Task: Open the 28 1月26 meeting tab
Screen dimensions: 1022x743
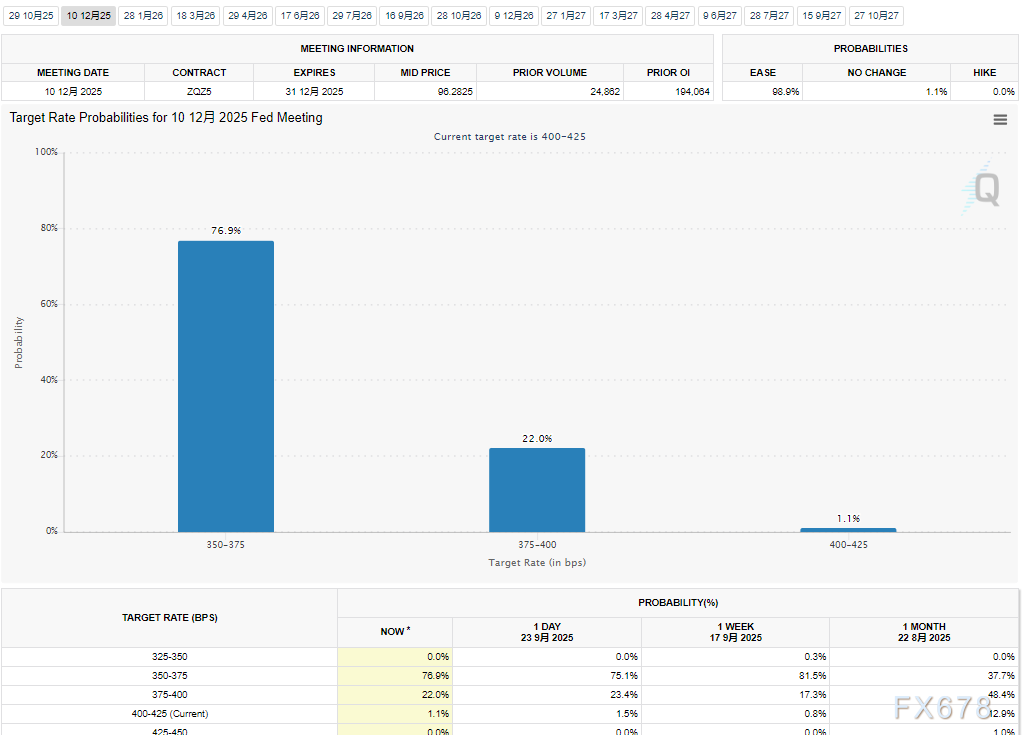Action: [x=143, y=16]
